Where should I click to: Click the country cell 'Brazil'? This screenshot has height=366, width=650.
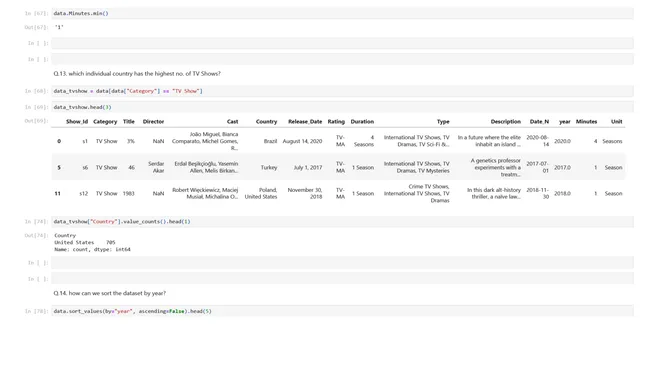click(270, 141)
